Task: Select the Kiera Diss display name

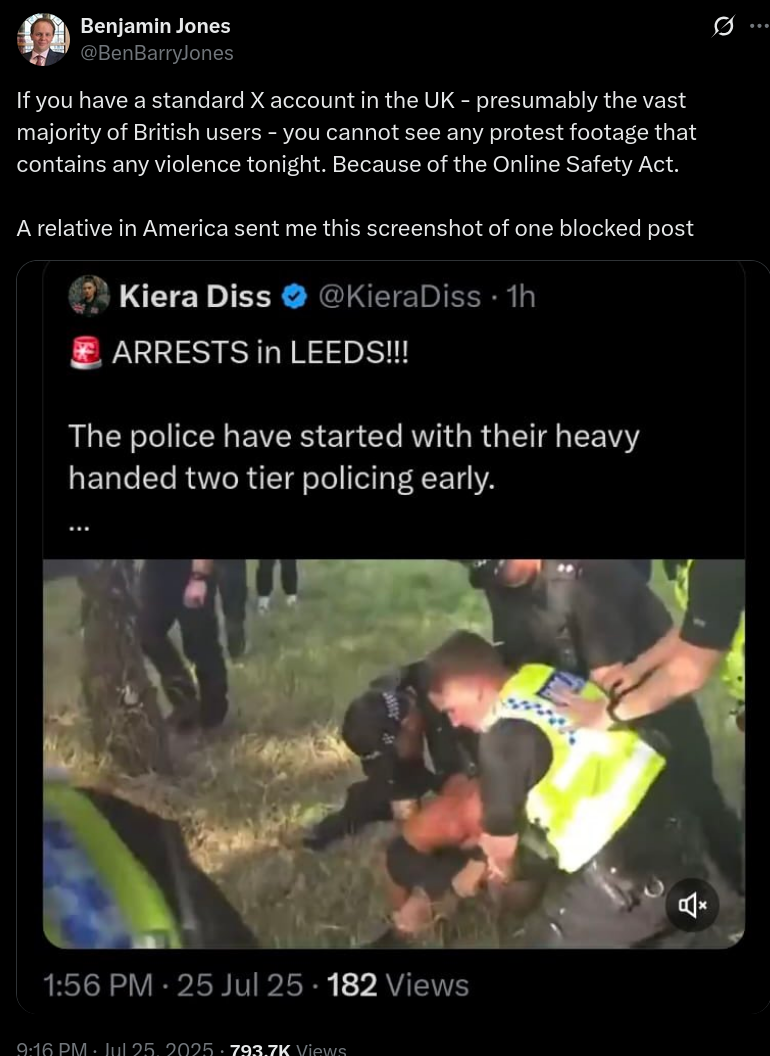Action: 195,296
